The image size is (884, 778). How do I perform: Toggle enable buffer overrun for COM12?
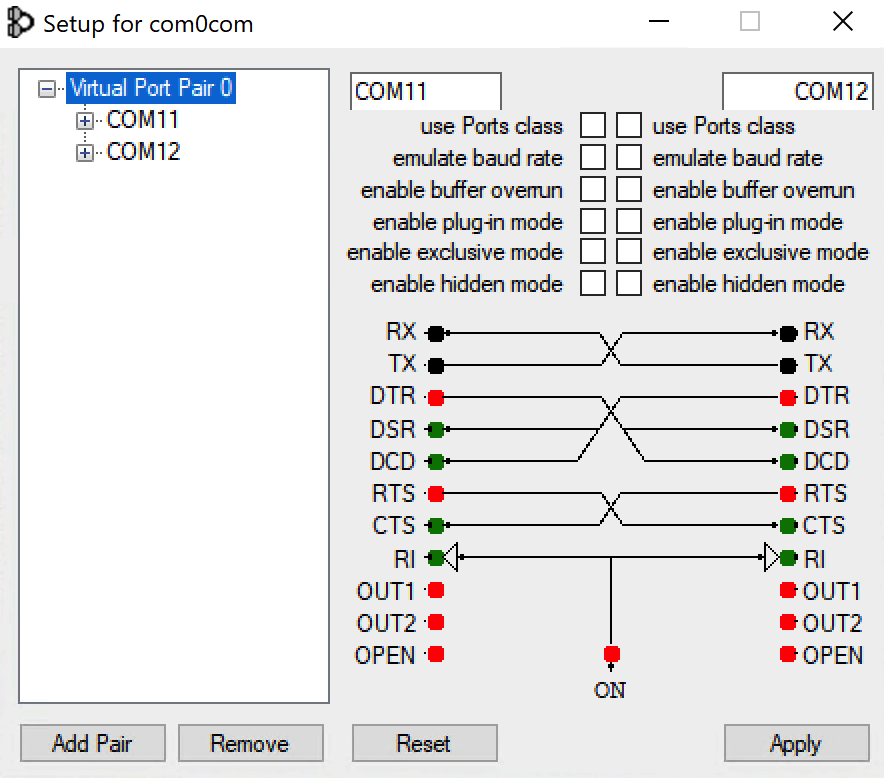click(629, 189)
